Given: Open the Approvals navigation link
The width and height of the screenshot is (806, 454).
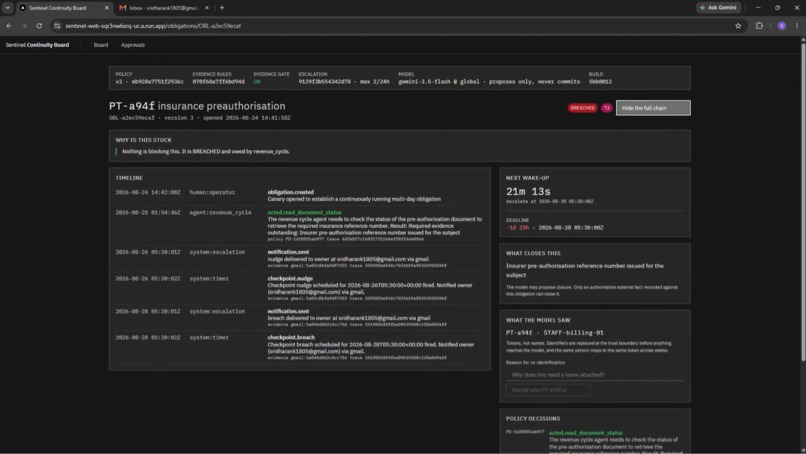Looking at the screenshot, I should click(x=133, y=45).
